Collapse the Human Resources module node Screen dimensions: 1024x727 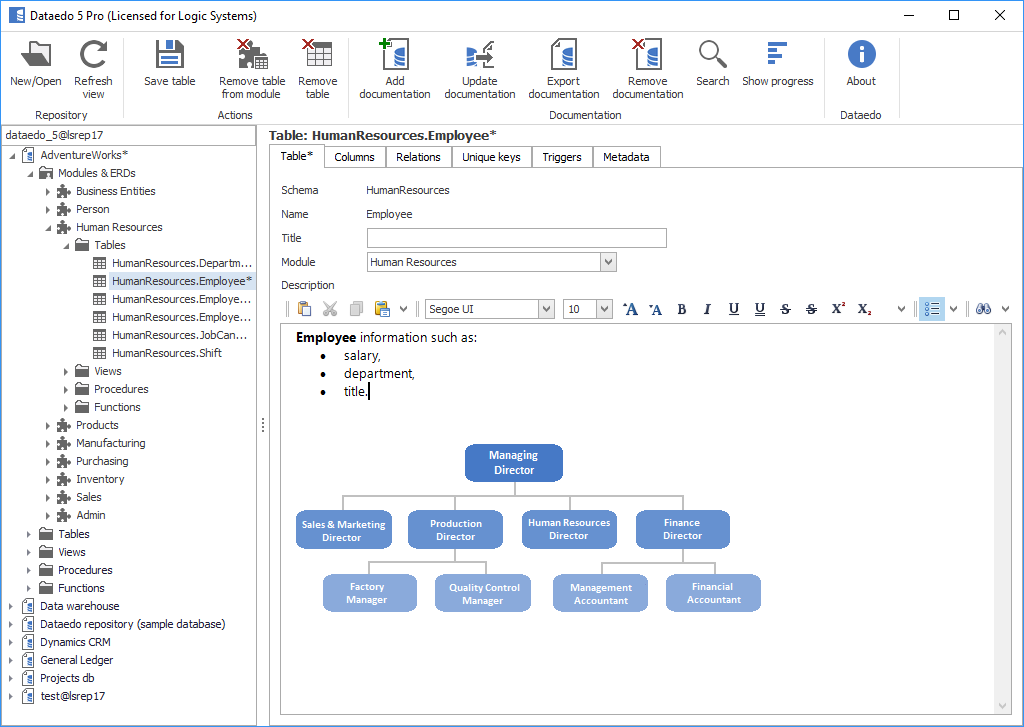(48, 227)
